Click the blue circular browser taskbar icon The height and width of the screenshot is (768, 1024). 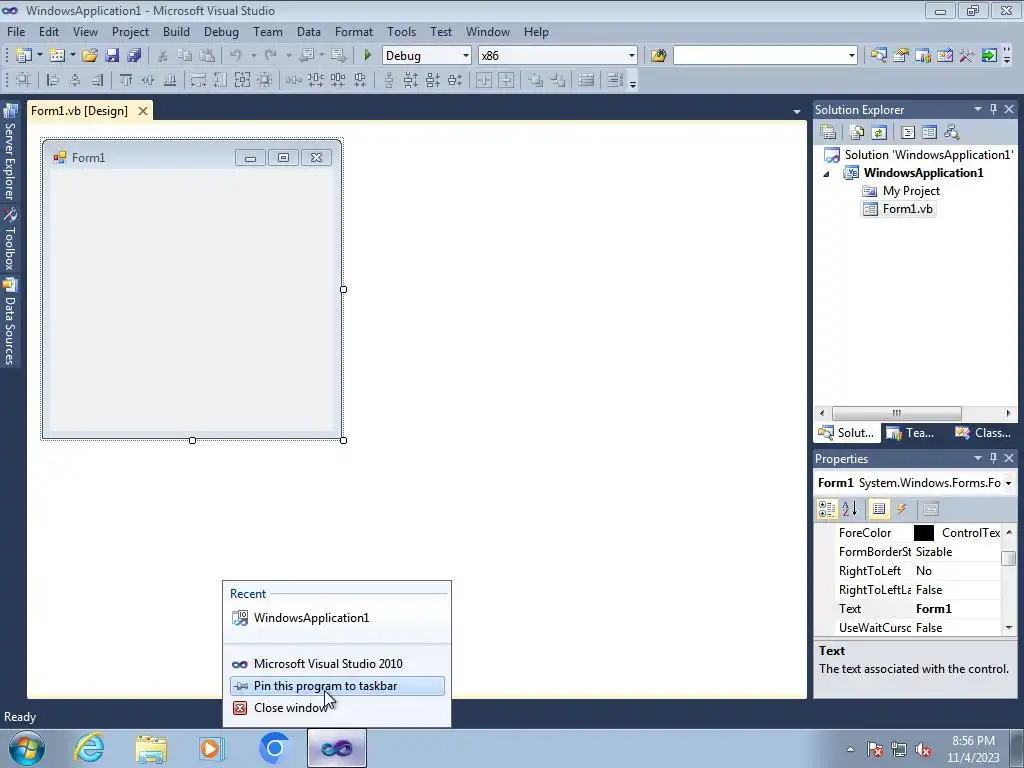point(274,748)
